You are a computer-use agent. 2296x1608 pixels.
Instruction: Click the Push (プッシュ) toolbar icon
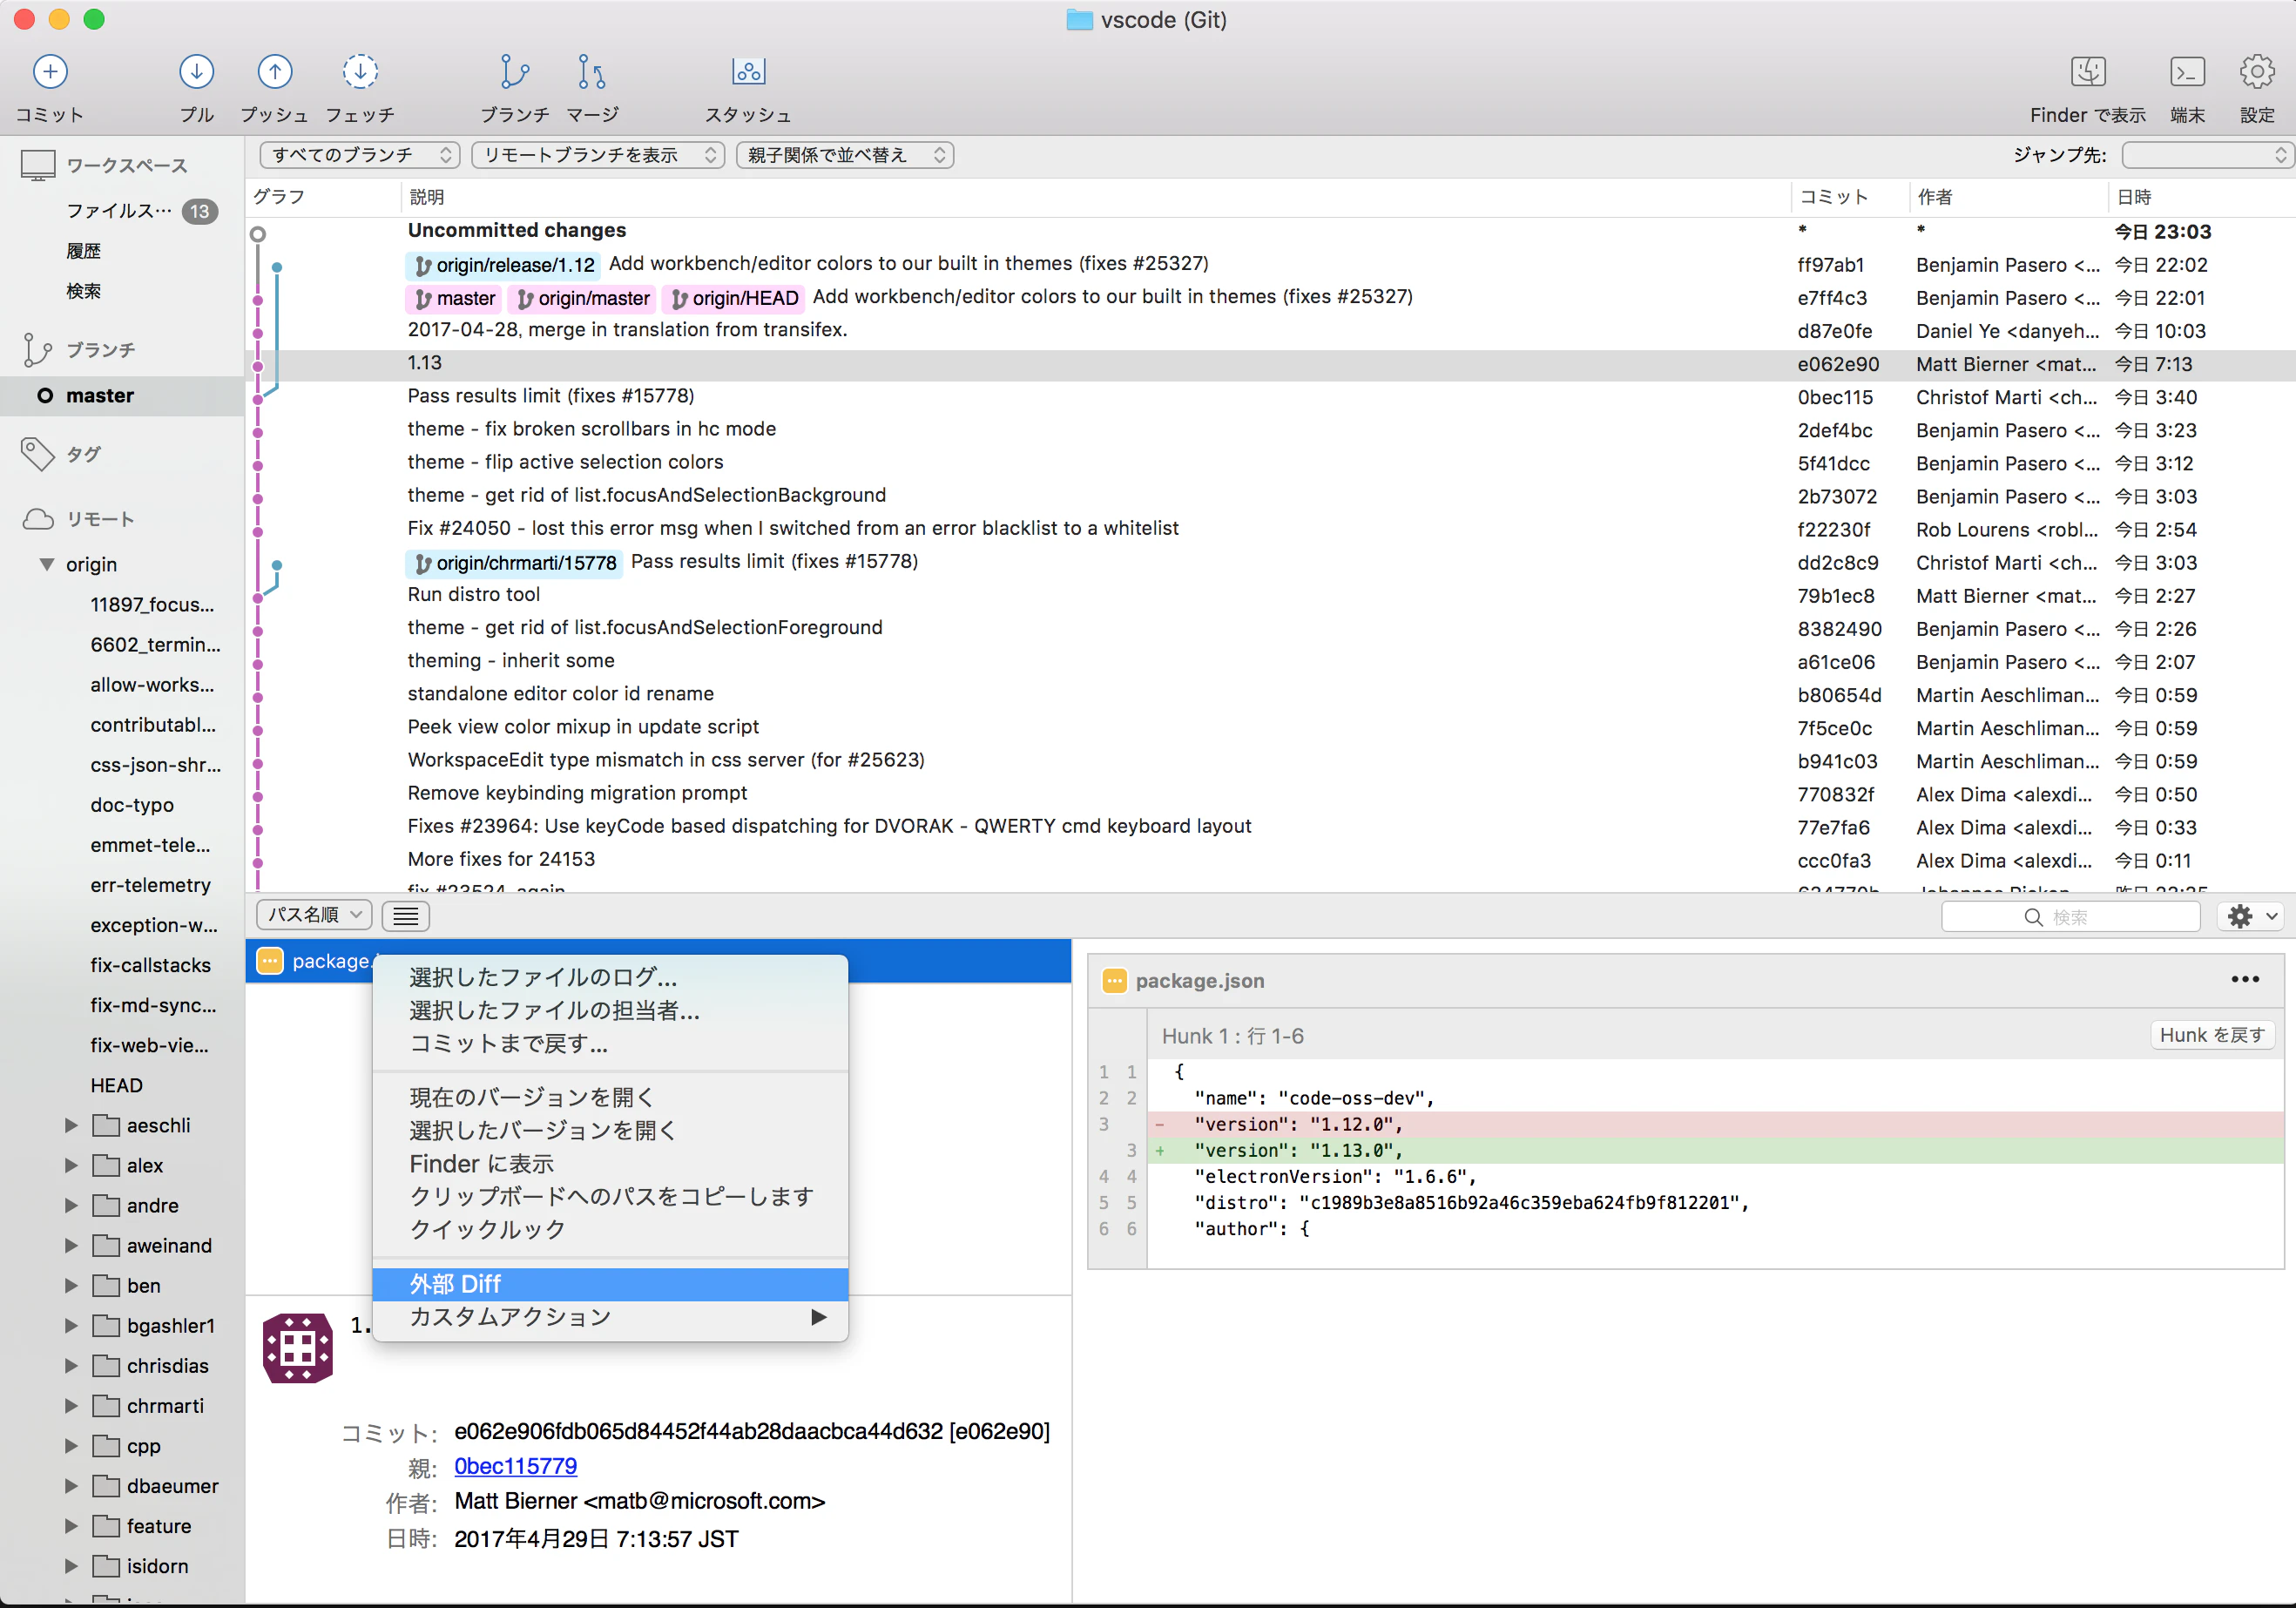click(x=274, y=72)
